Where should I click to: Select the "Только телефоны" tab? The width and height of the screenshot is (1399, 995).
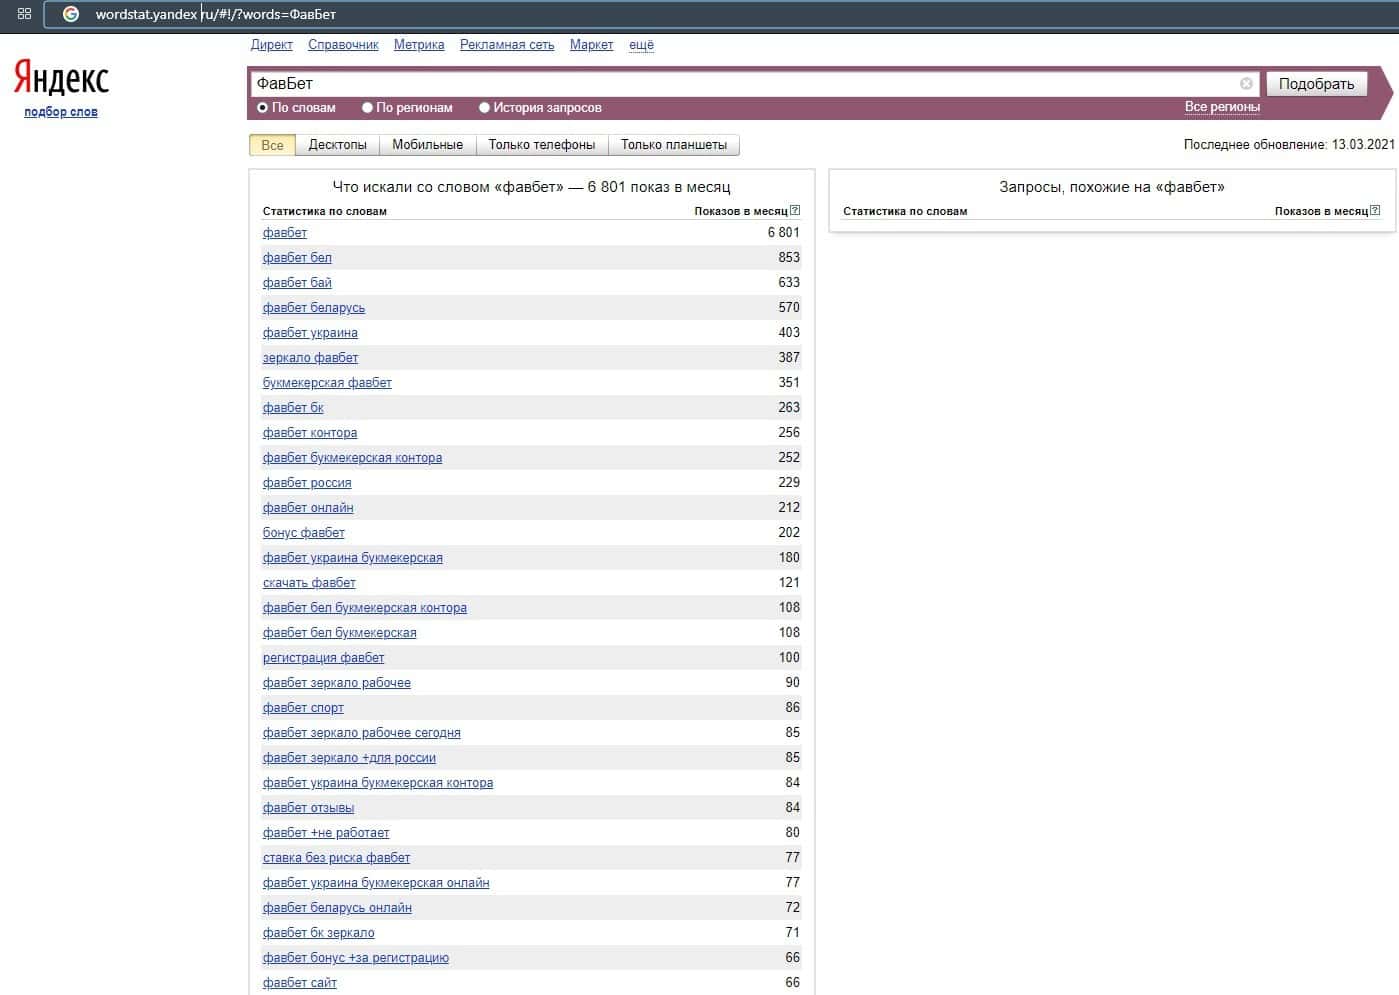(x=541, y=145)
